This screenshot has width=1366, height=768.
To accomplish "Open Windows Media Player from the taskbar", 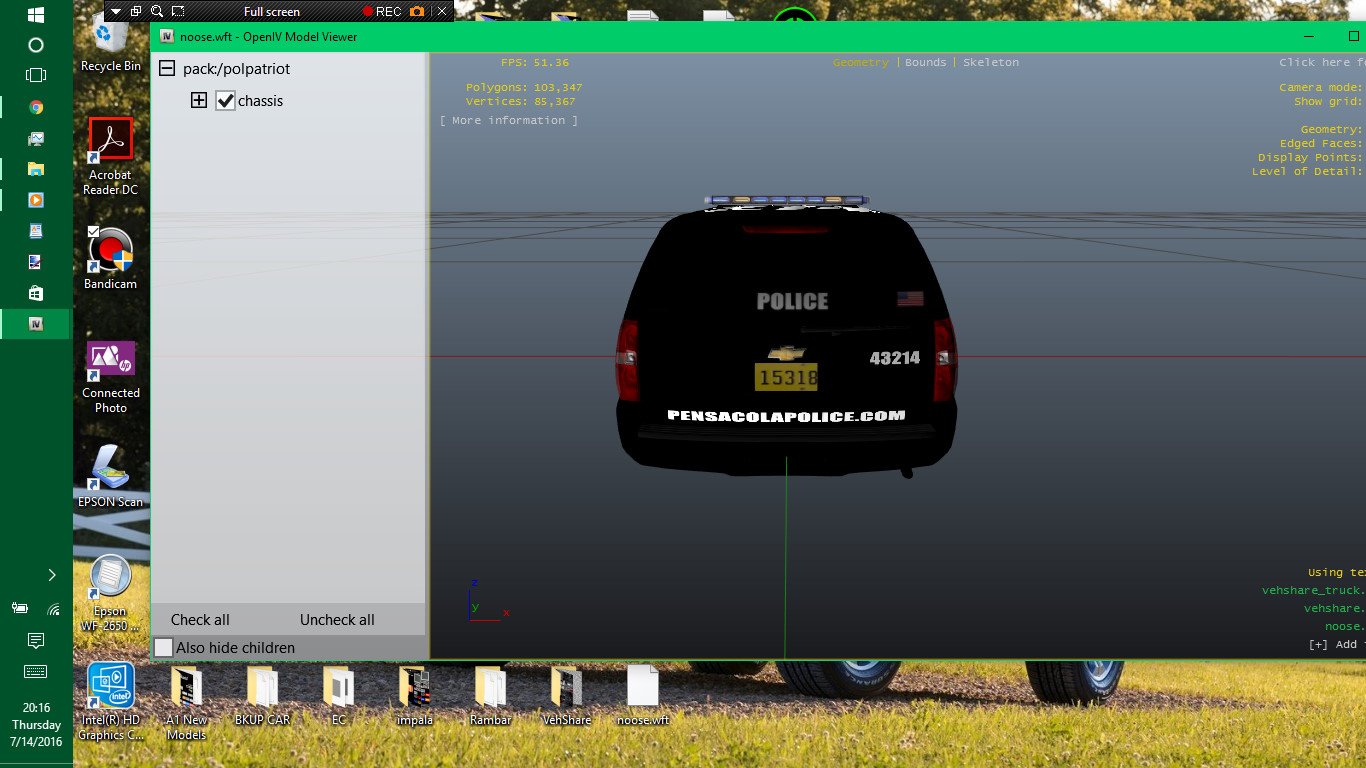I will pos(36,200).
